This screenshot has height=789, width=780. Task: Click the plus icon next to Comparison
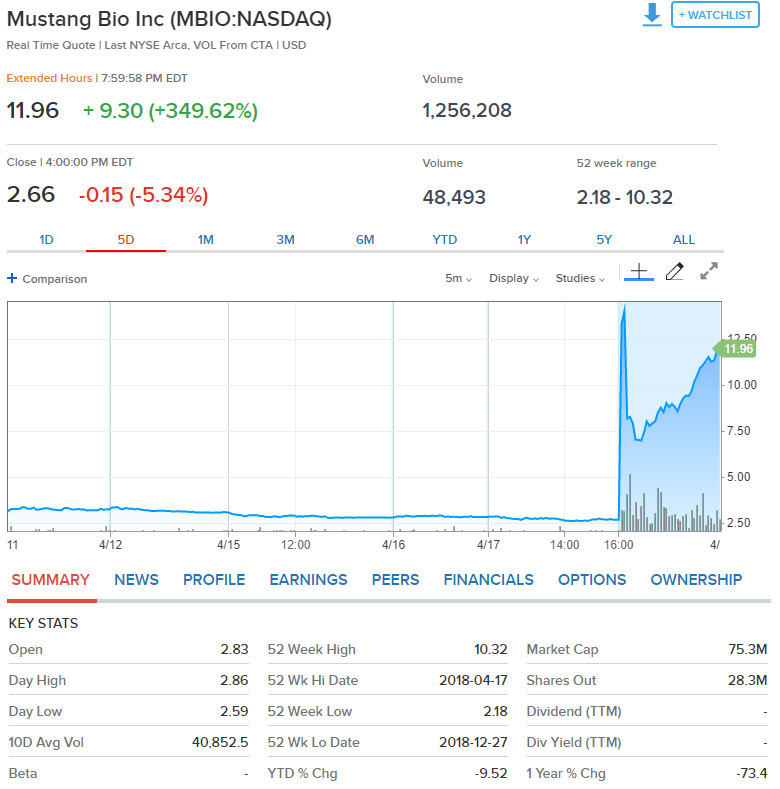coord(12,278)
